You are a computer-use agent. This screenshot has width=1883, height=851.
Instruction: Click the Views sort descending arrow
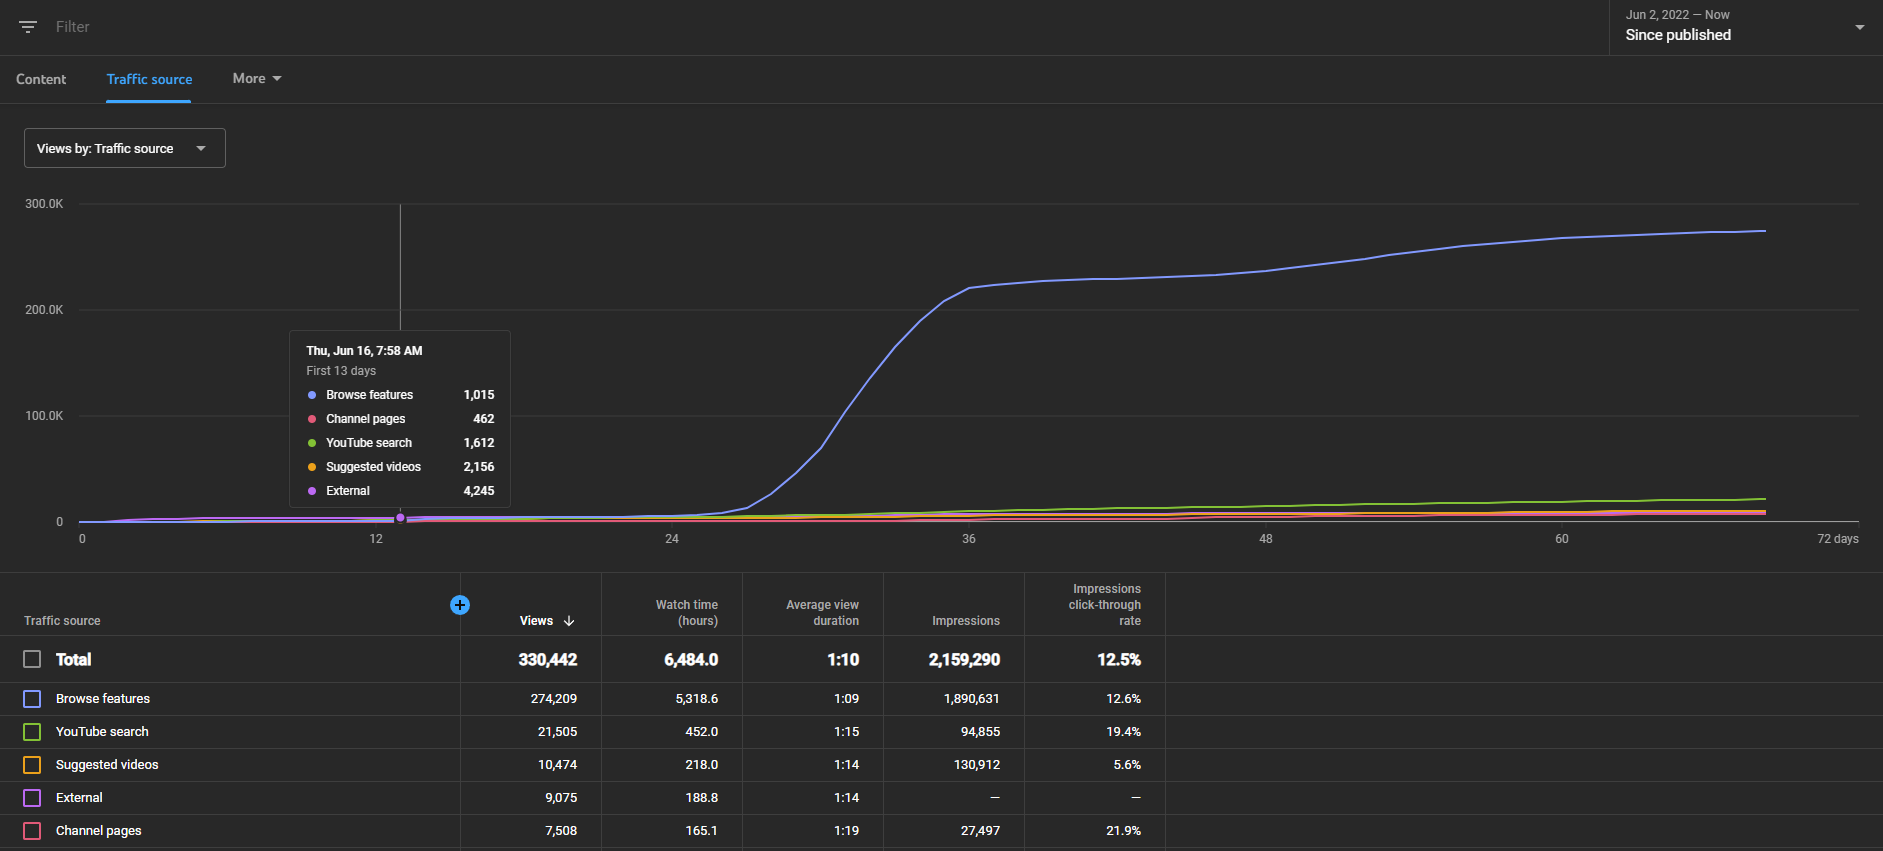pos(569,621)
